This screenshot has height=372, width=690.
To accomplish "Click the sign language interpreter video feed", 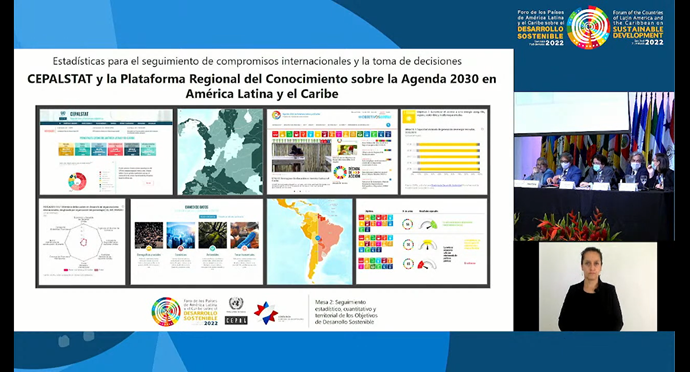I will point(598,286).
